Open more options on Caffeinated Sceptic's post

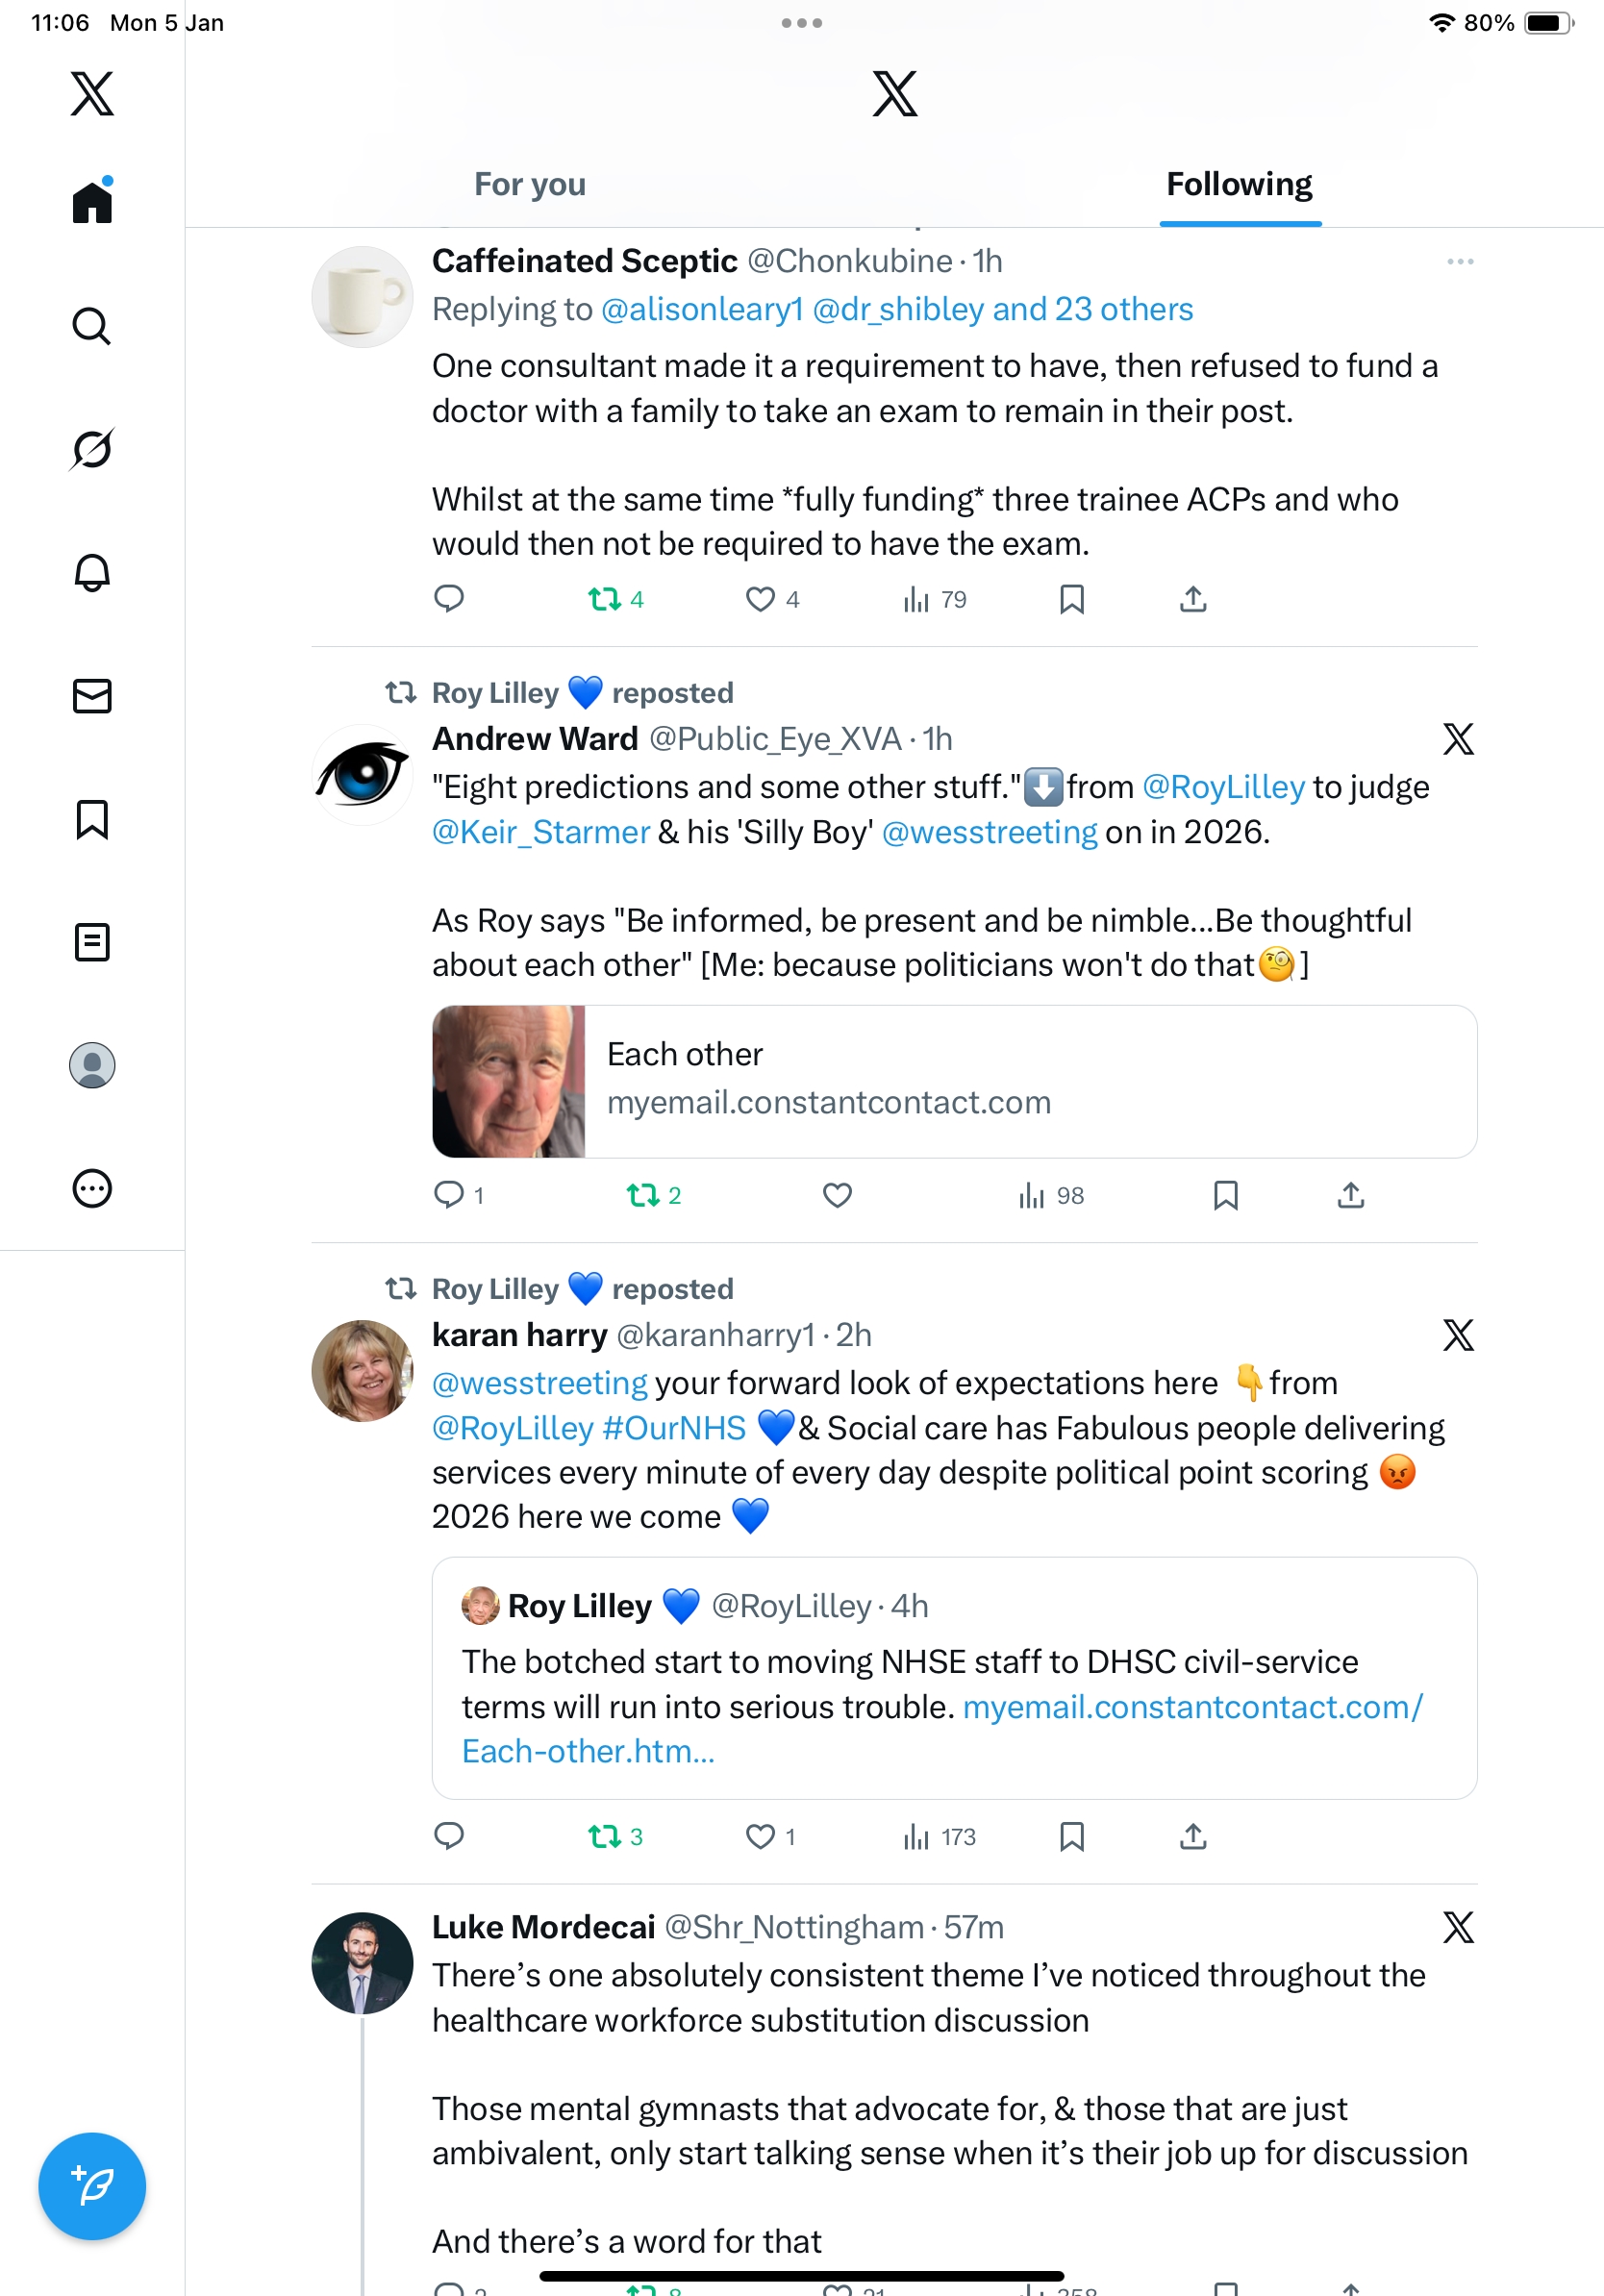[x=1459, y=262]
